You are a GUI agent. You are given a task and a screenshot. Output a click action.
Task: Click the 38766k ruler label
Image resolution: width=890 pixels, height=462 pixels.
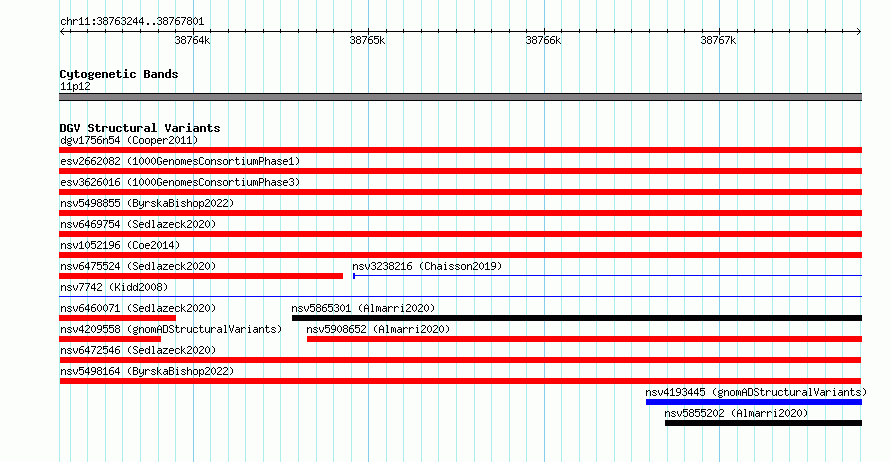[x=543, y=40]
